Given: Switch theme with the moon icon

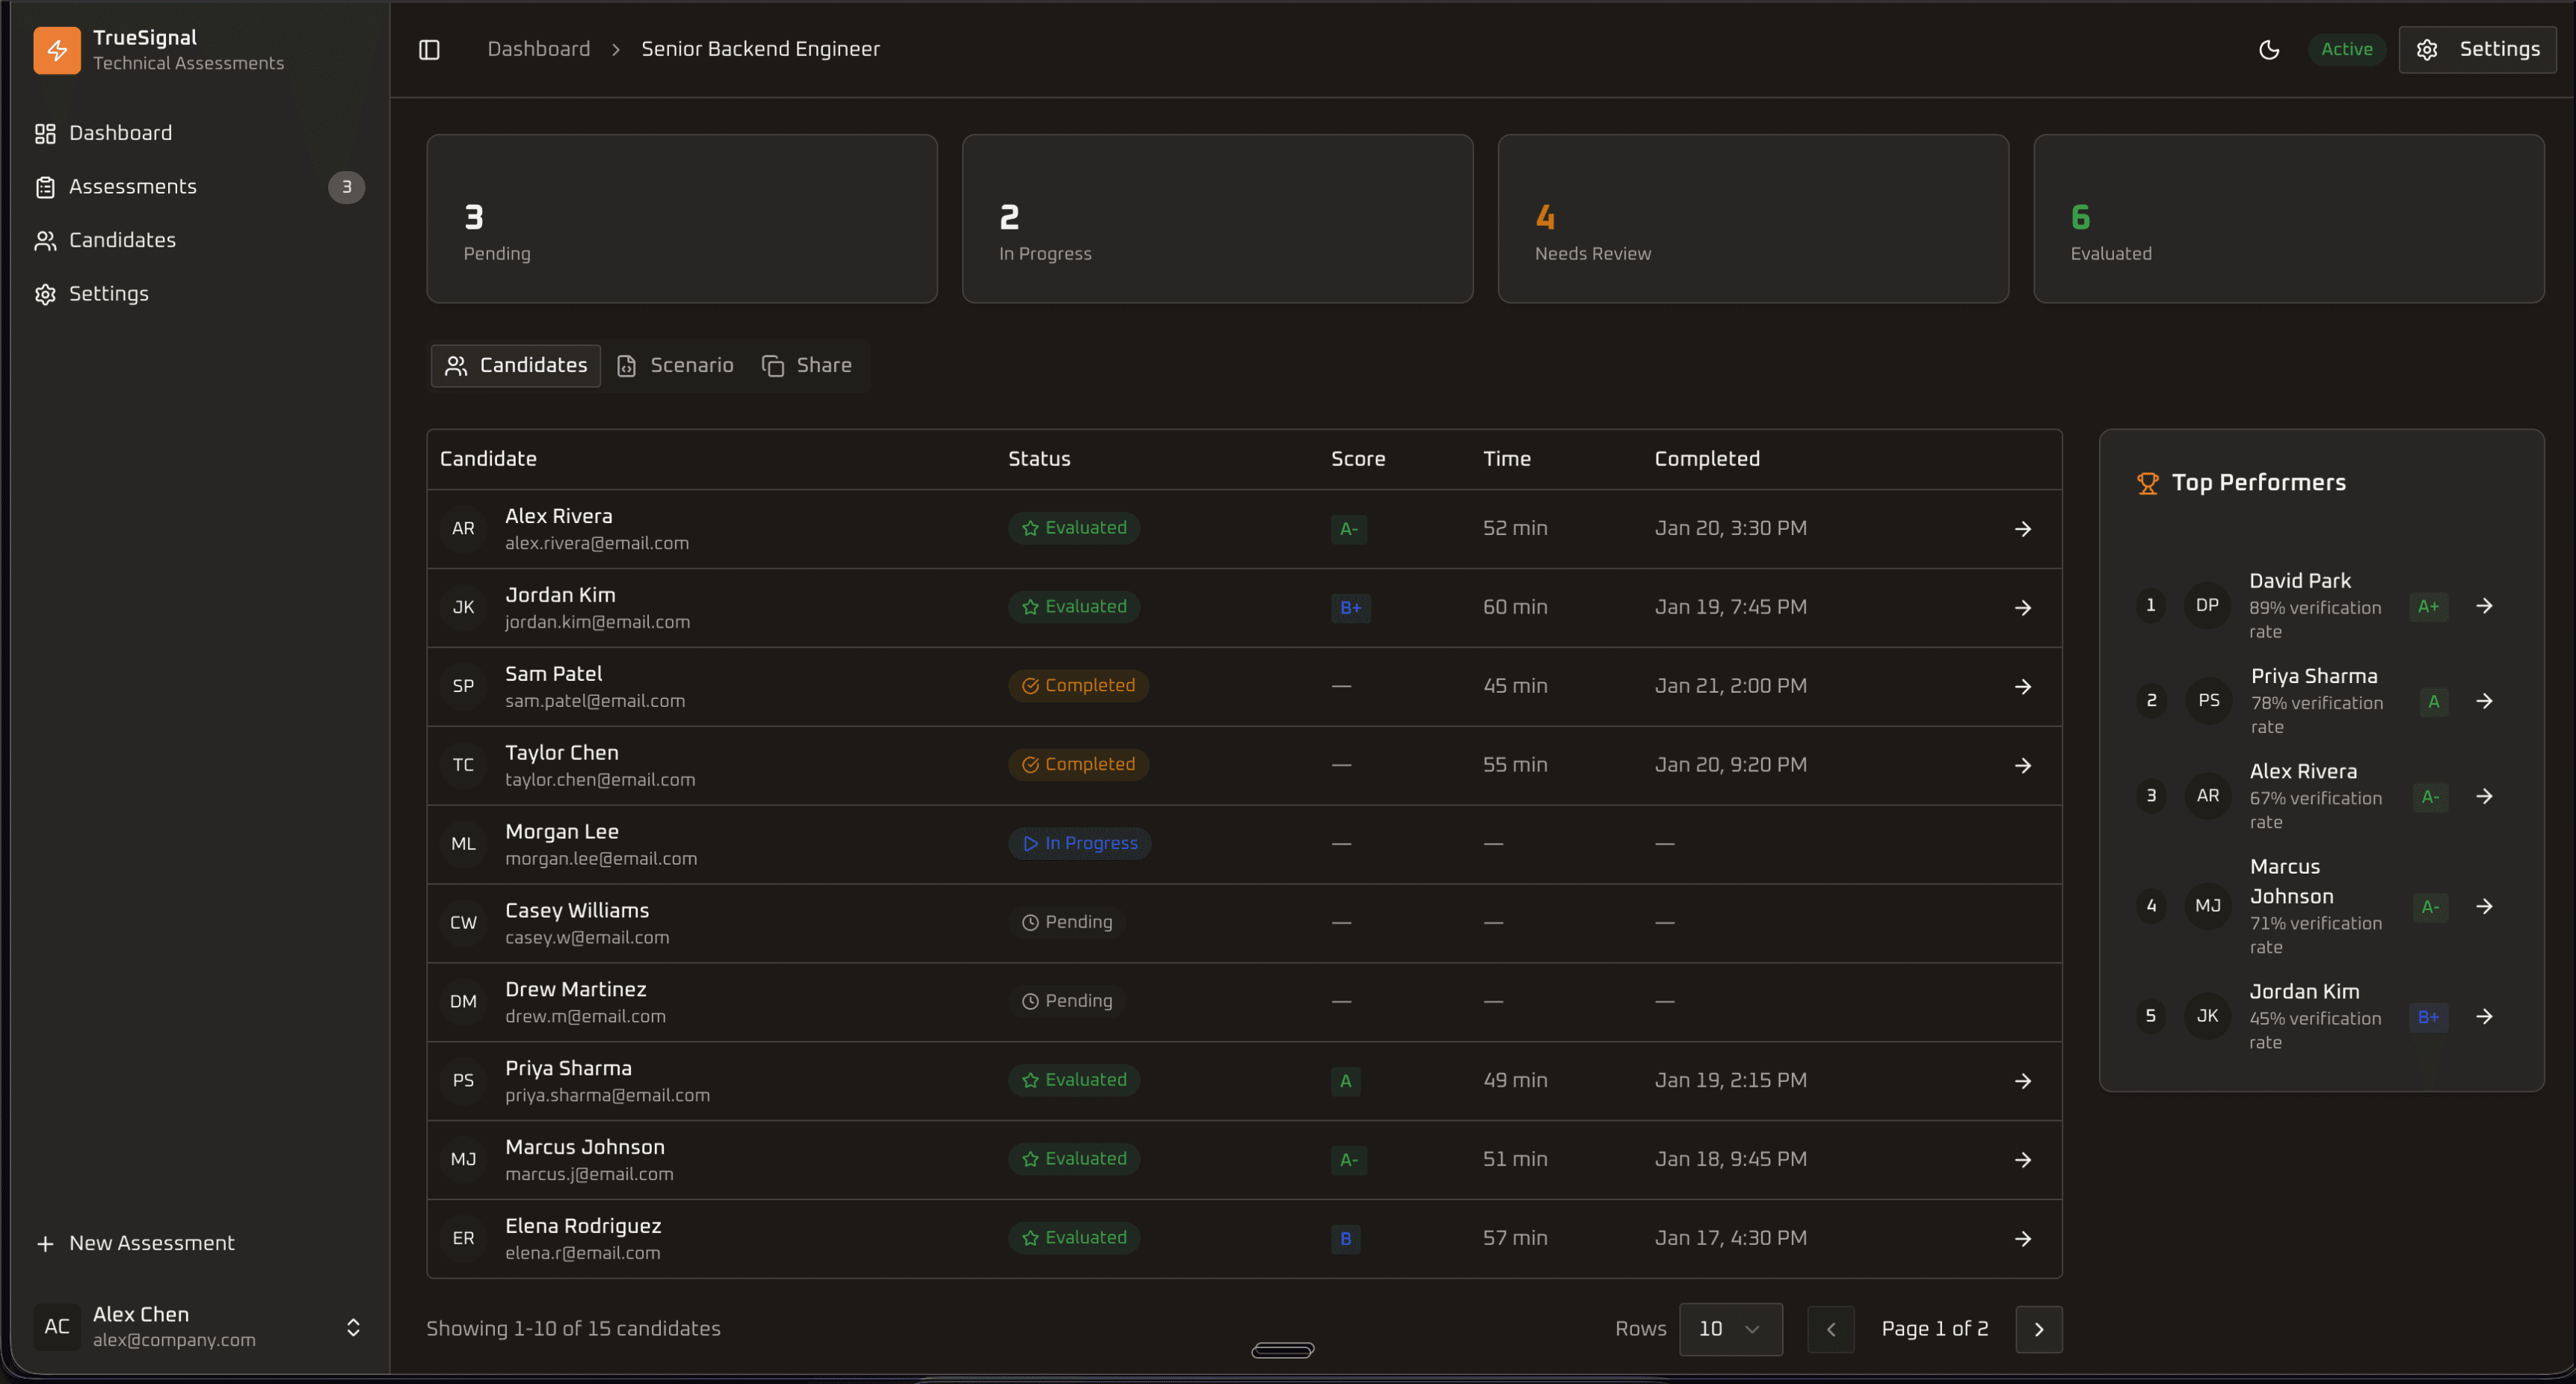Looking at the screenshot, I should 2269,49.
